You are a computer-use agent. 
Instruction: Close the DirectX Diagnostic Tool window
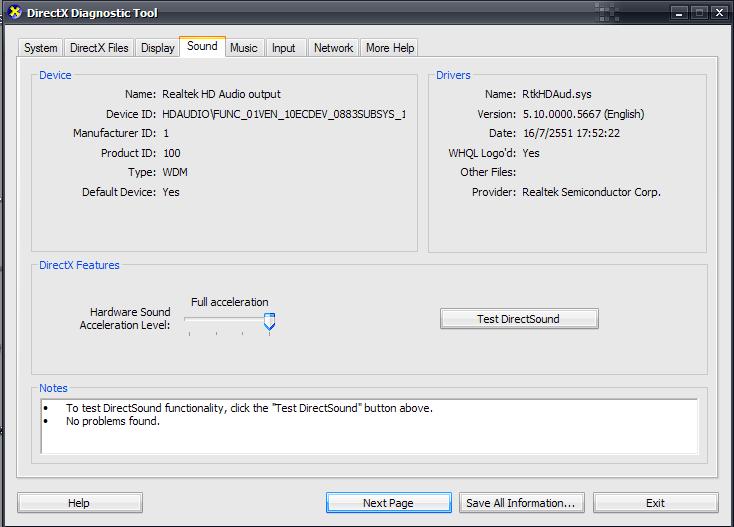point(719,13)
